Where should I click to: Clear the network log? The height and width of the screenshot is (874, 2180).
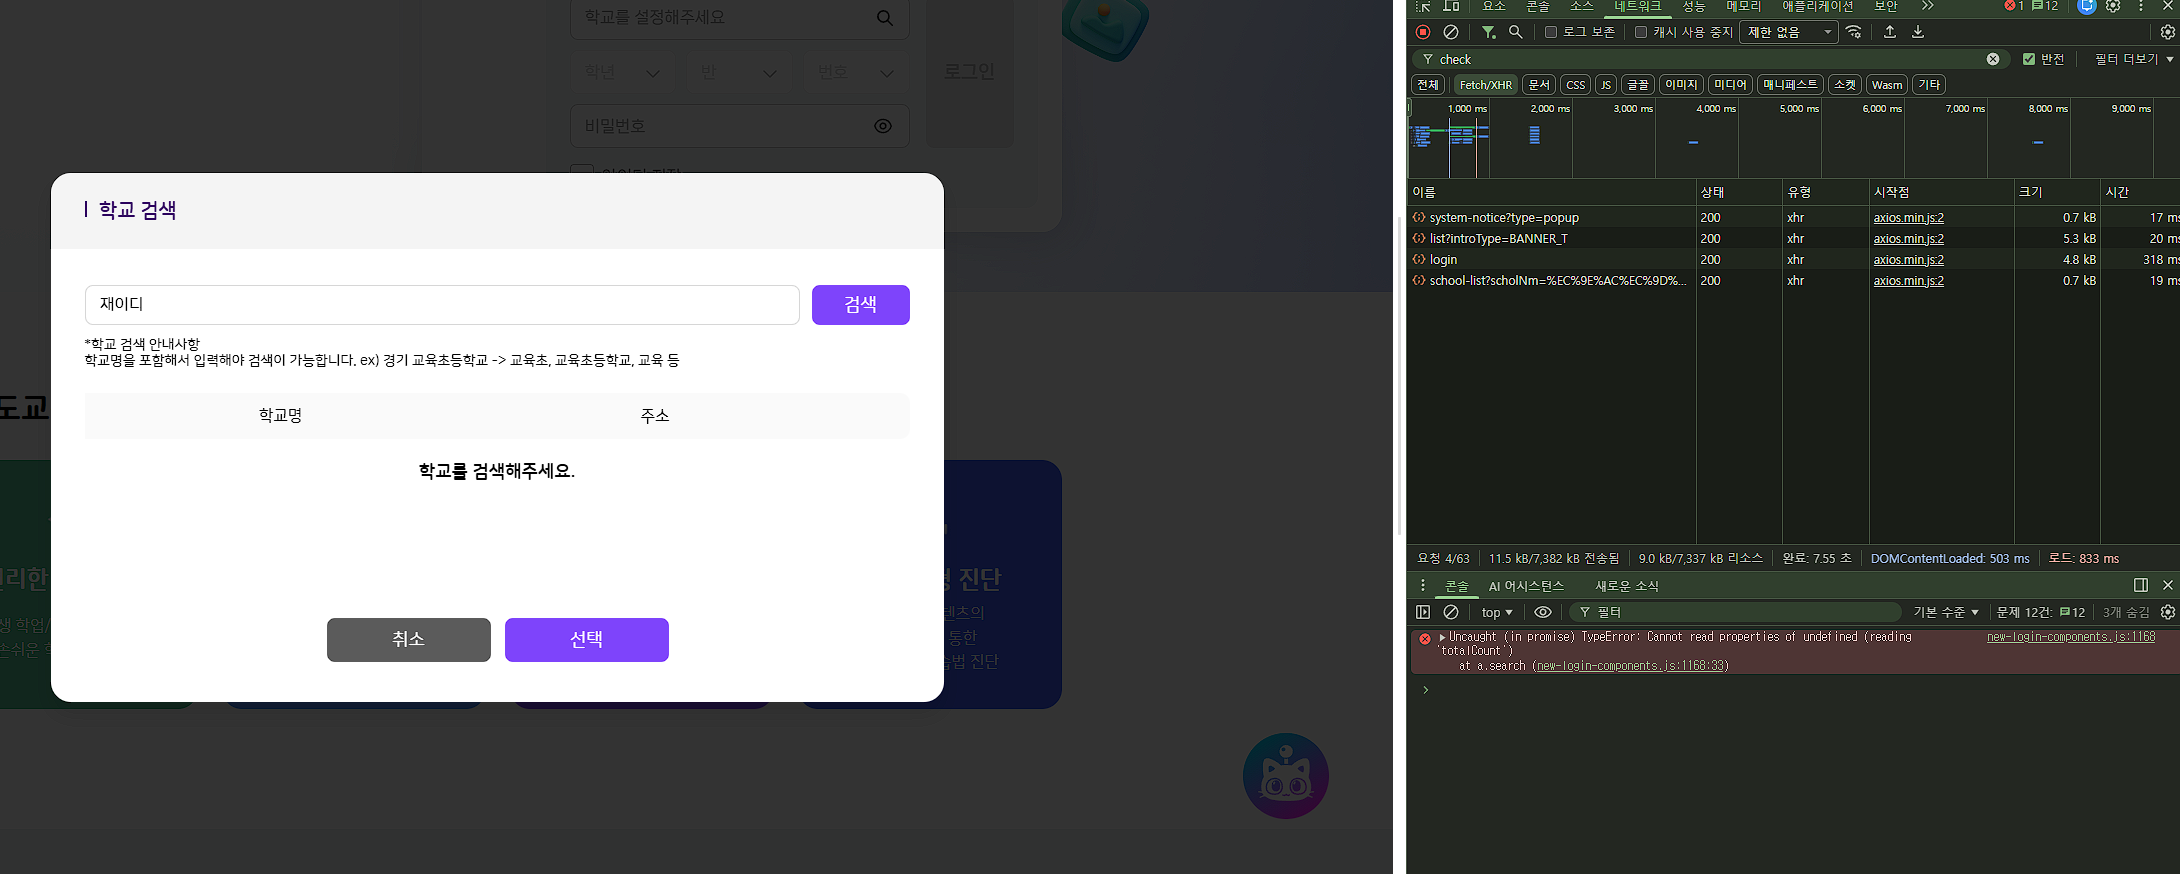pyautogui.click(x=1451, y=32)
